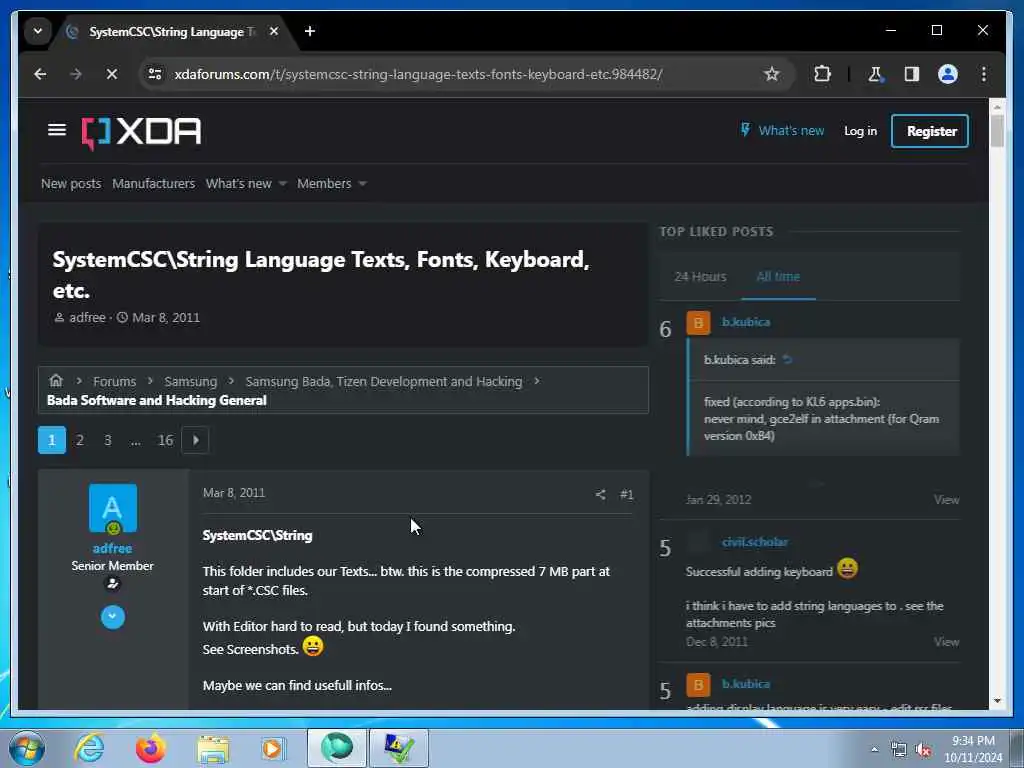Open New posts in navigation

pyautogui.click(x=71, y=184)
